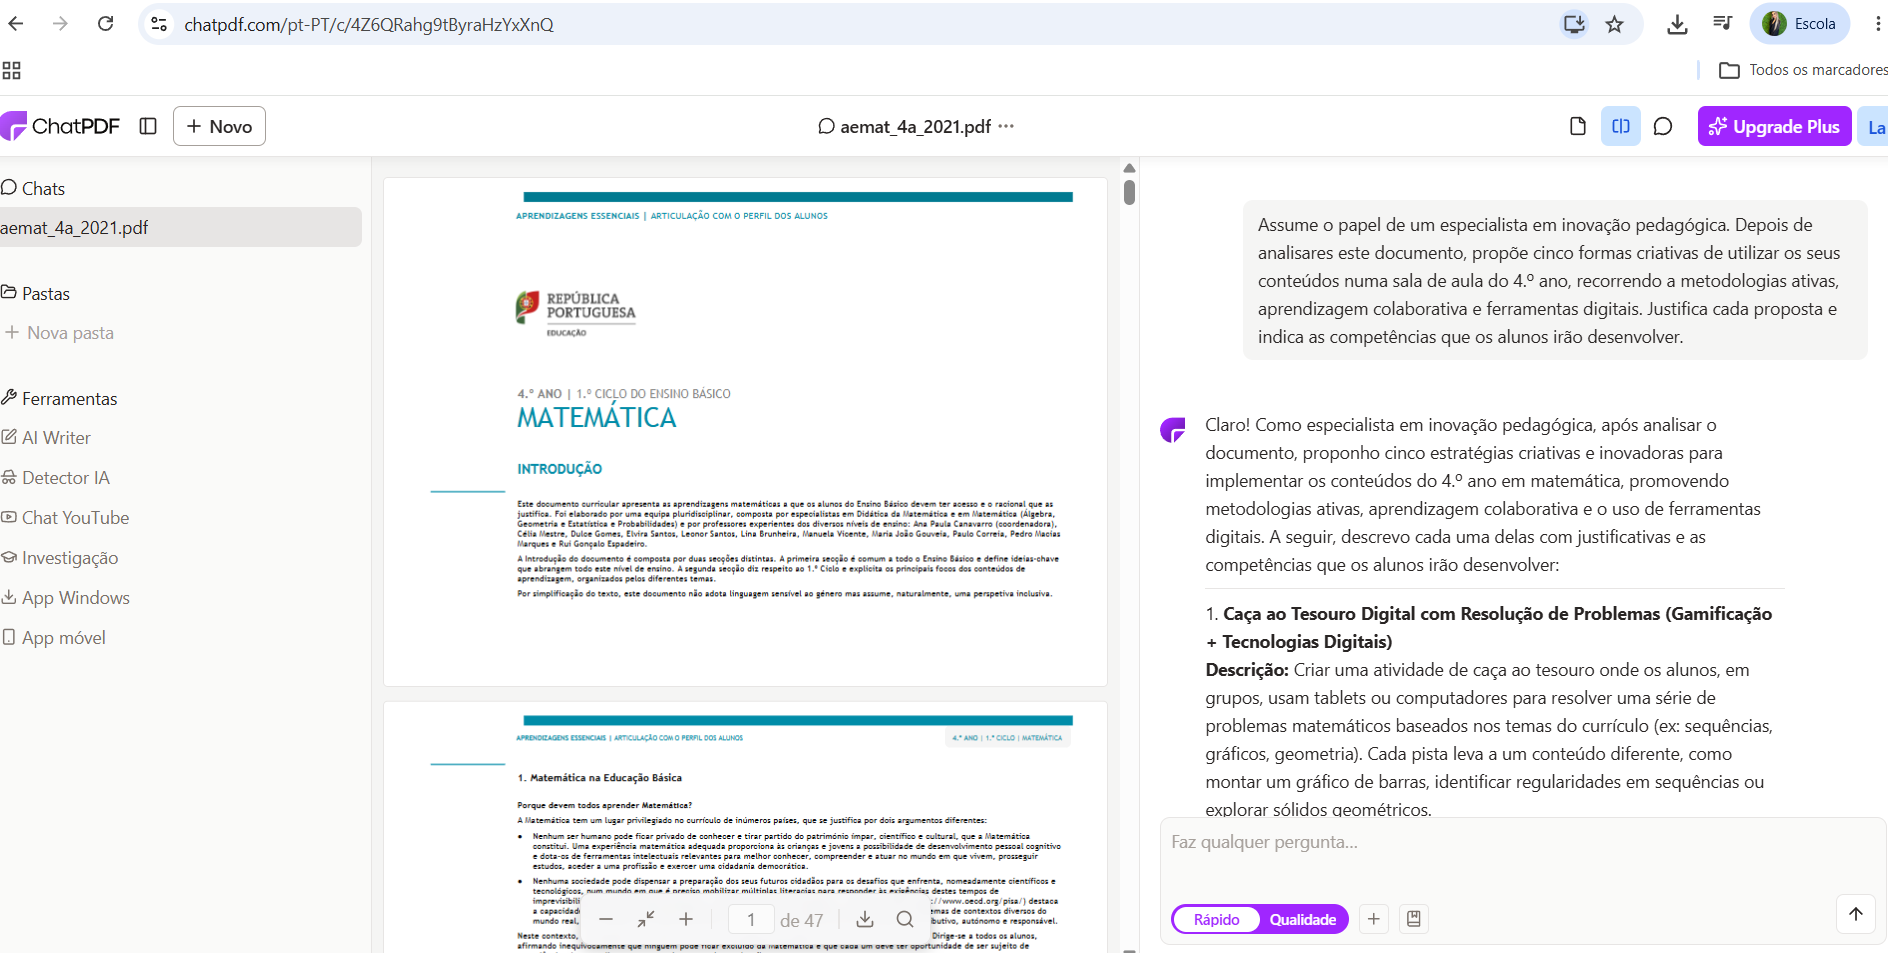Start a new chat with Novo button
Screen dimensions: 1888x953
coord(219,126)
